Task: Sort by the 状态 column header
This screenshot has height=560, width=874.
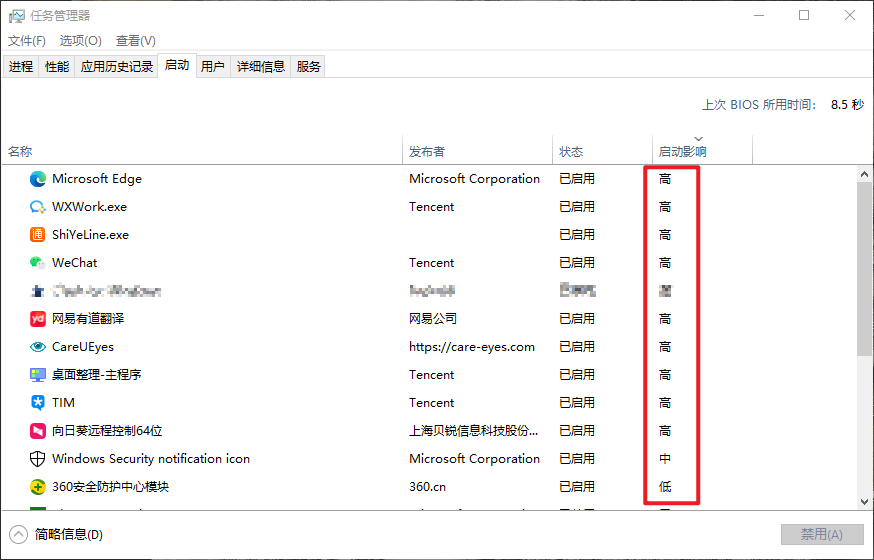Action: tap(602, 151)
